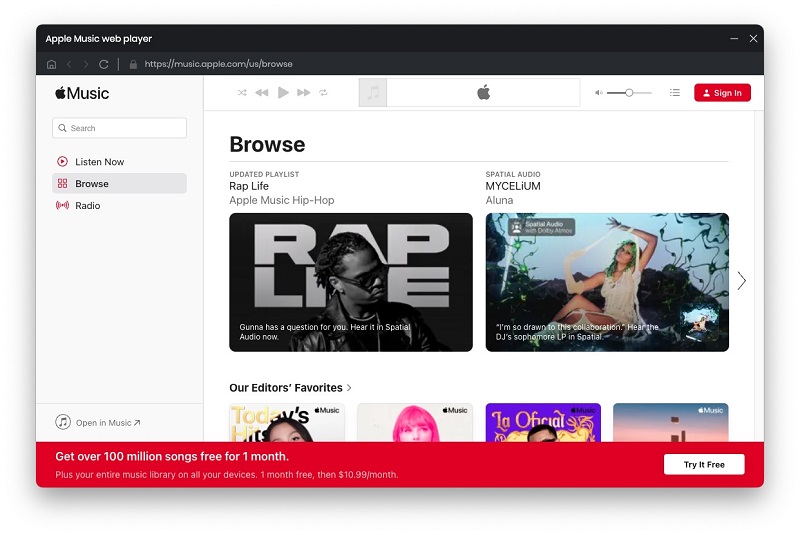The height and width of the screenshot is (535, 800).
Task: Open the Rap Life playlist title
Action: [x=249, y=186]
